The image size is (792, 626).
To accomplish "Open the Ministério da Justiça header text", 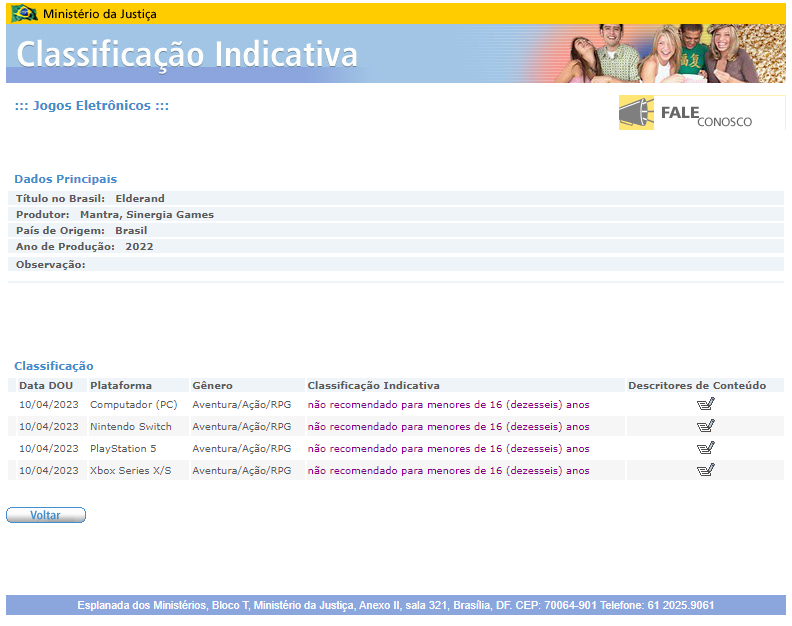I will 99,14.
